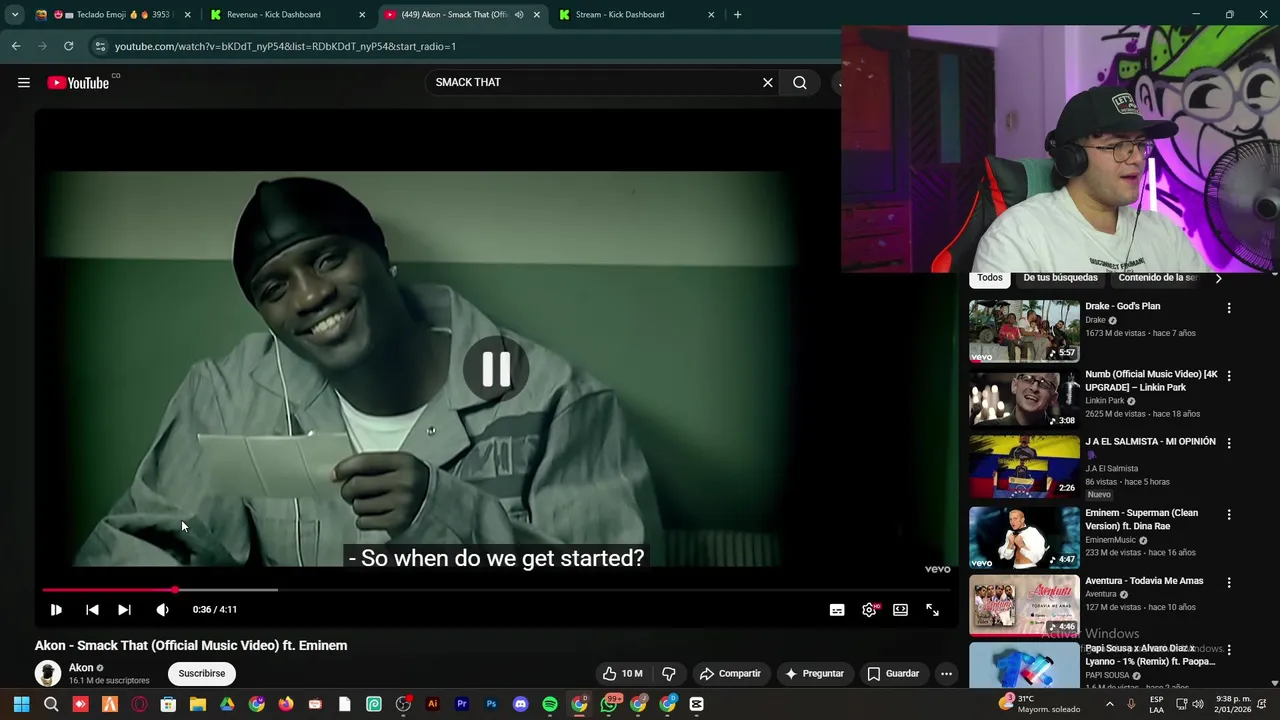Open Akon channel avatar
The image size is (1280, 720).
[48, 674]
